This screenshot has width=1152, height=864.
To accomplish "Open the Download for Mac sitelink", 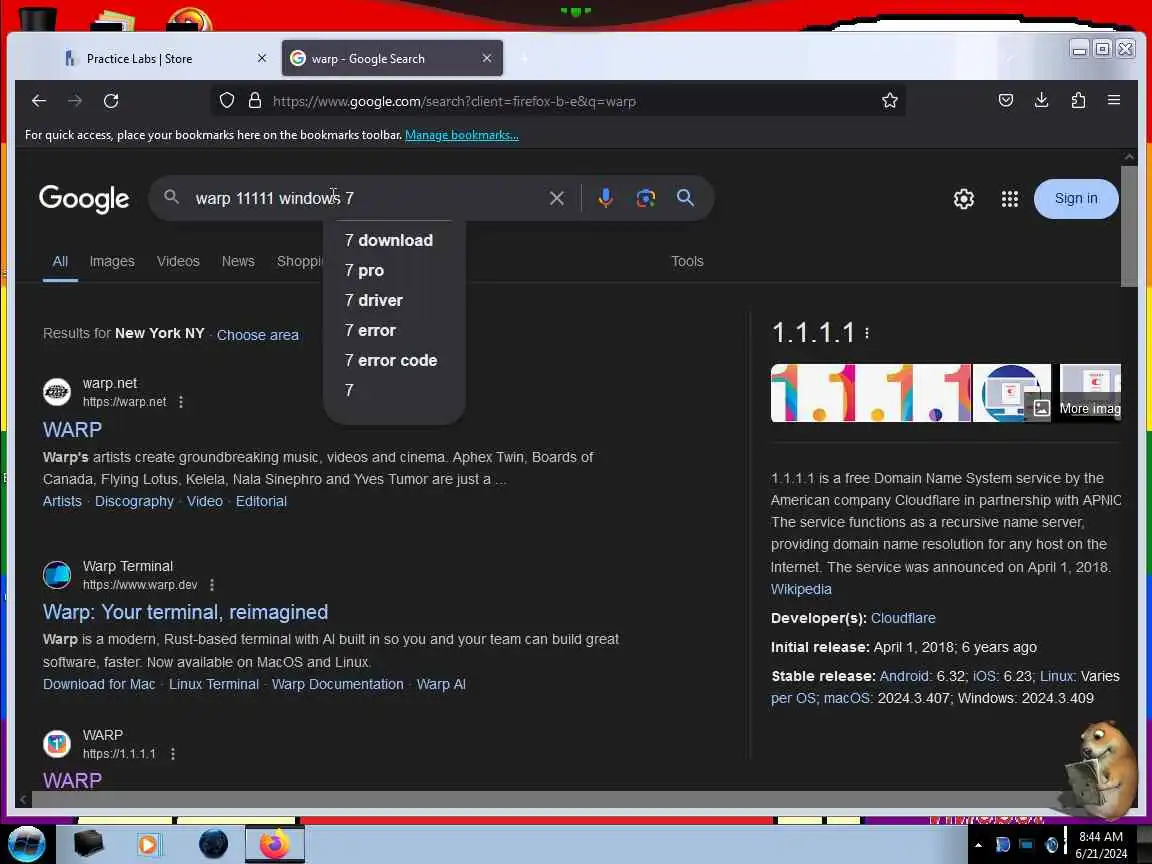I will pyautogui.click(x=99, y=685).
